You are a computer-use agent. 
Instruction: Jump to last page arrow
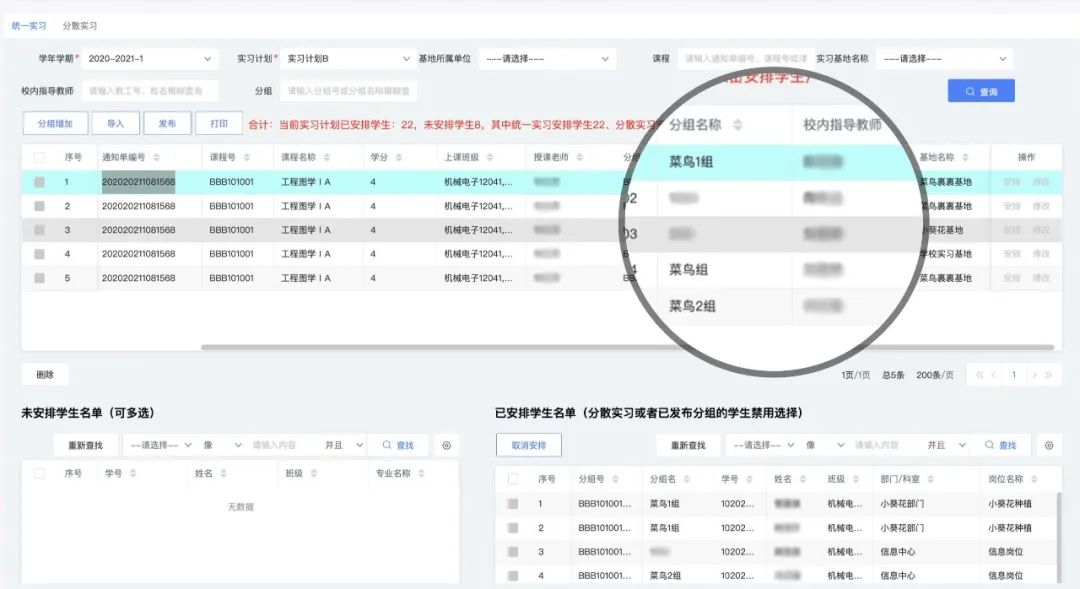tap(1048, 375)
